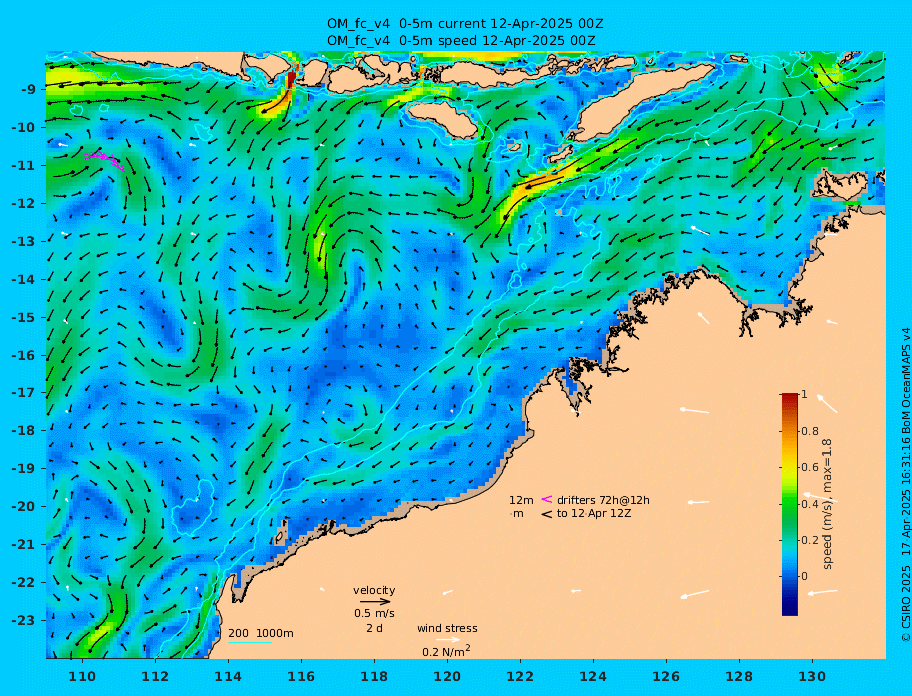Image resolution: width=912 pixels, height=696 pixels.
Task: Click the longitude axis label 110
Action: pos(82,677)
